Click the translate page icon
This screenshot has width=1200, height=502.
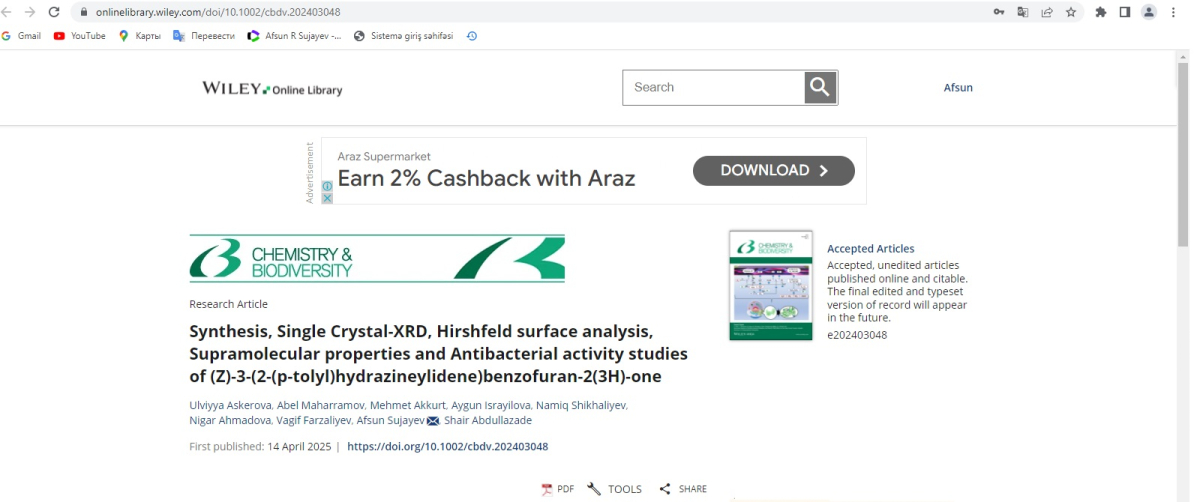click(1022, 12)
